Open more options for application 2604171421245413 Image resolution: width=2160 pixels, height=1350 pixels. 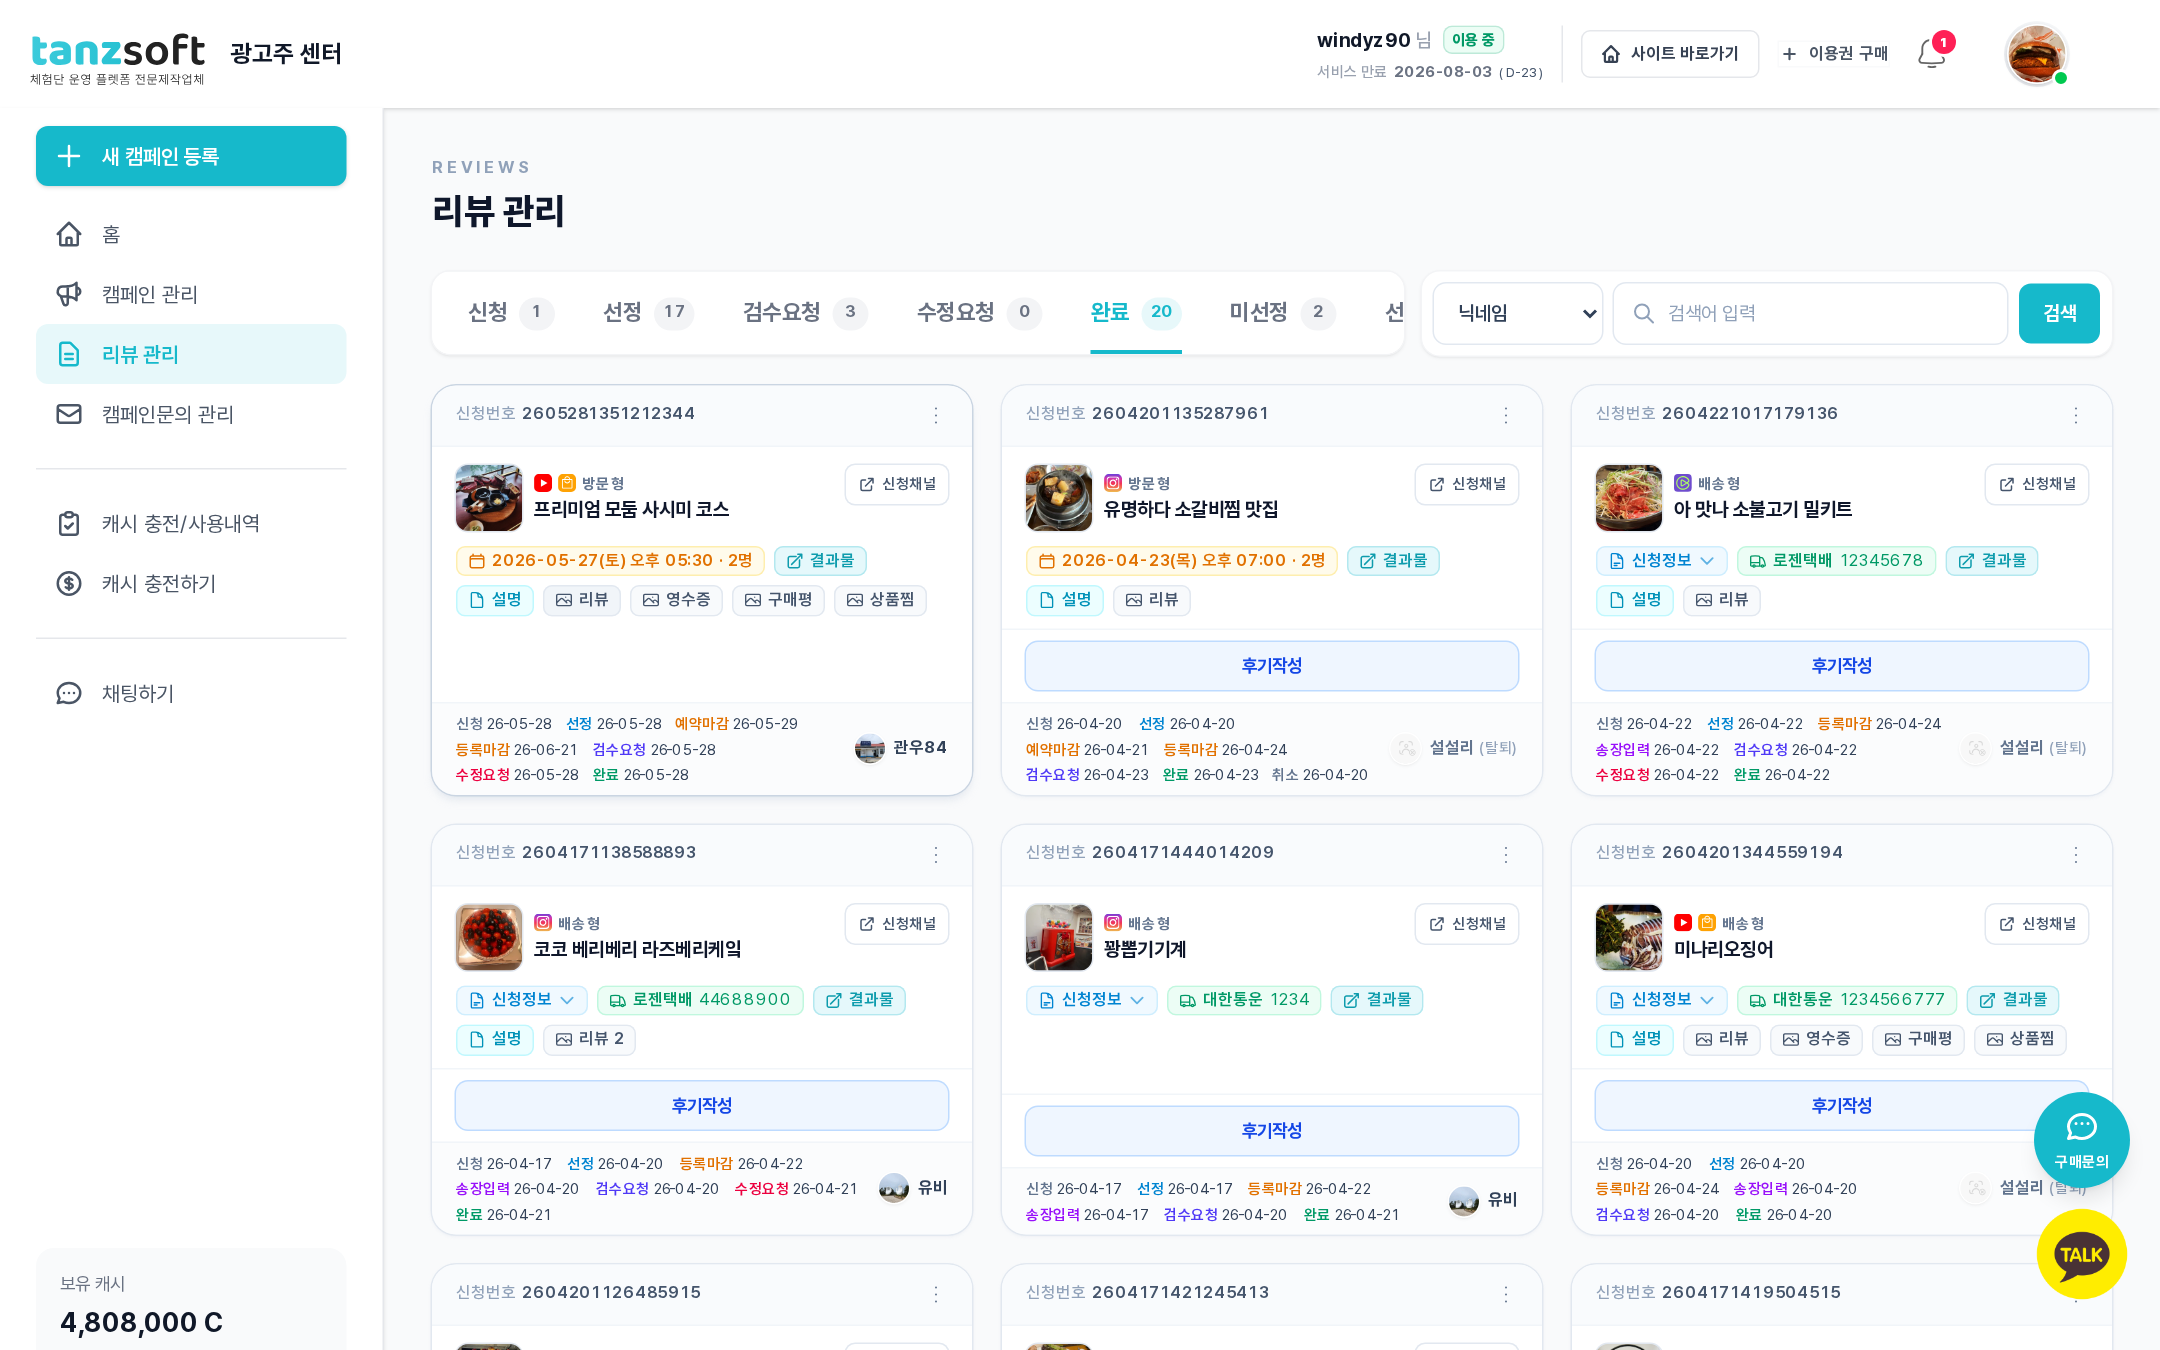1506,1294
